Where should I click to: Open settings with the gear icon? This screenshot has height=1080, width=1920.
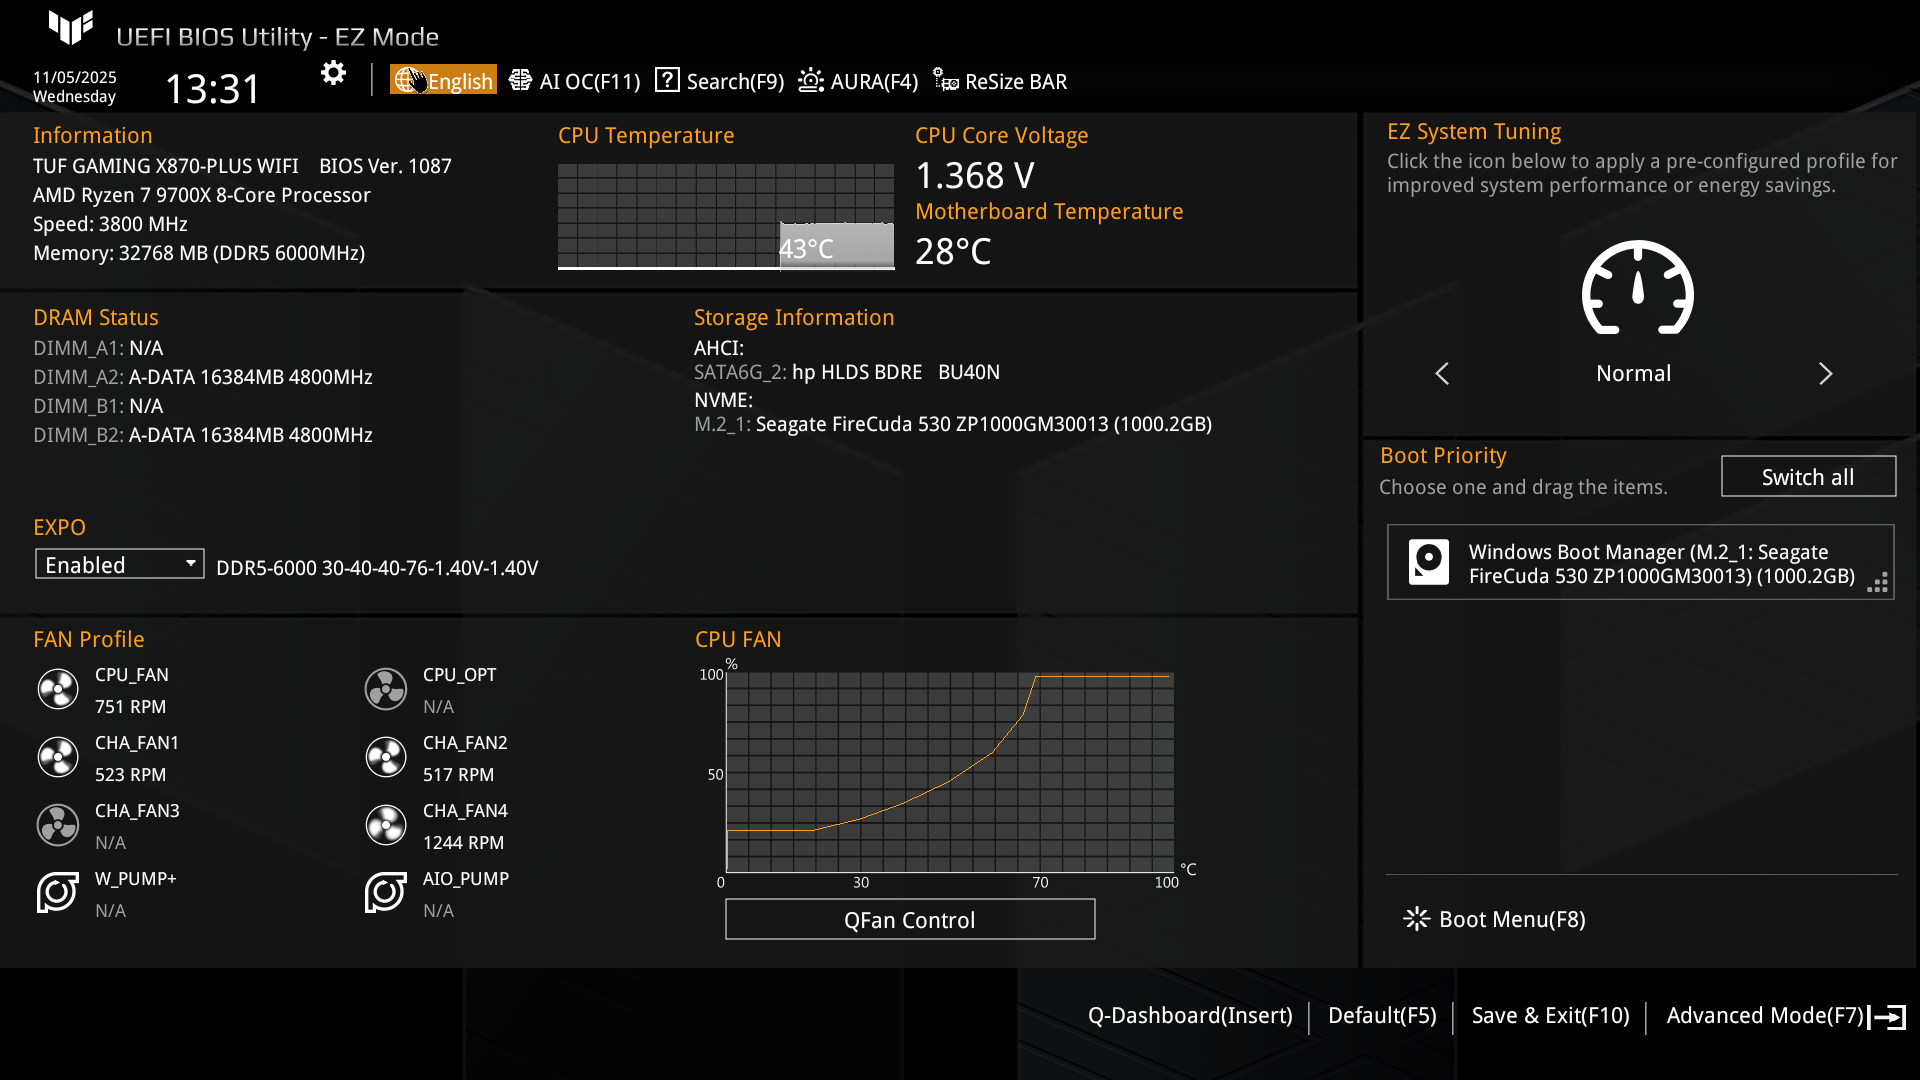pos(333,73)
